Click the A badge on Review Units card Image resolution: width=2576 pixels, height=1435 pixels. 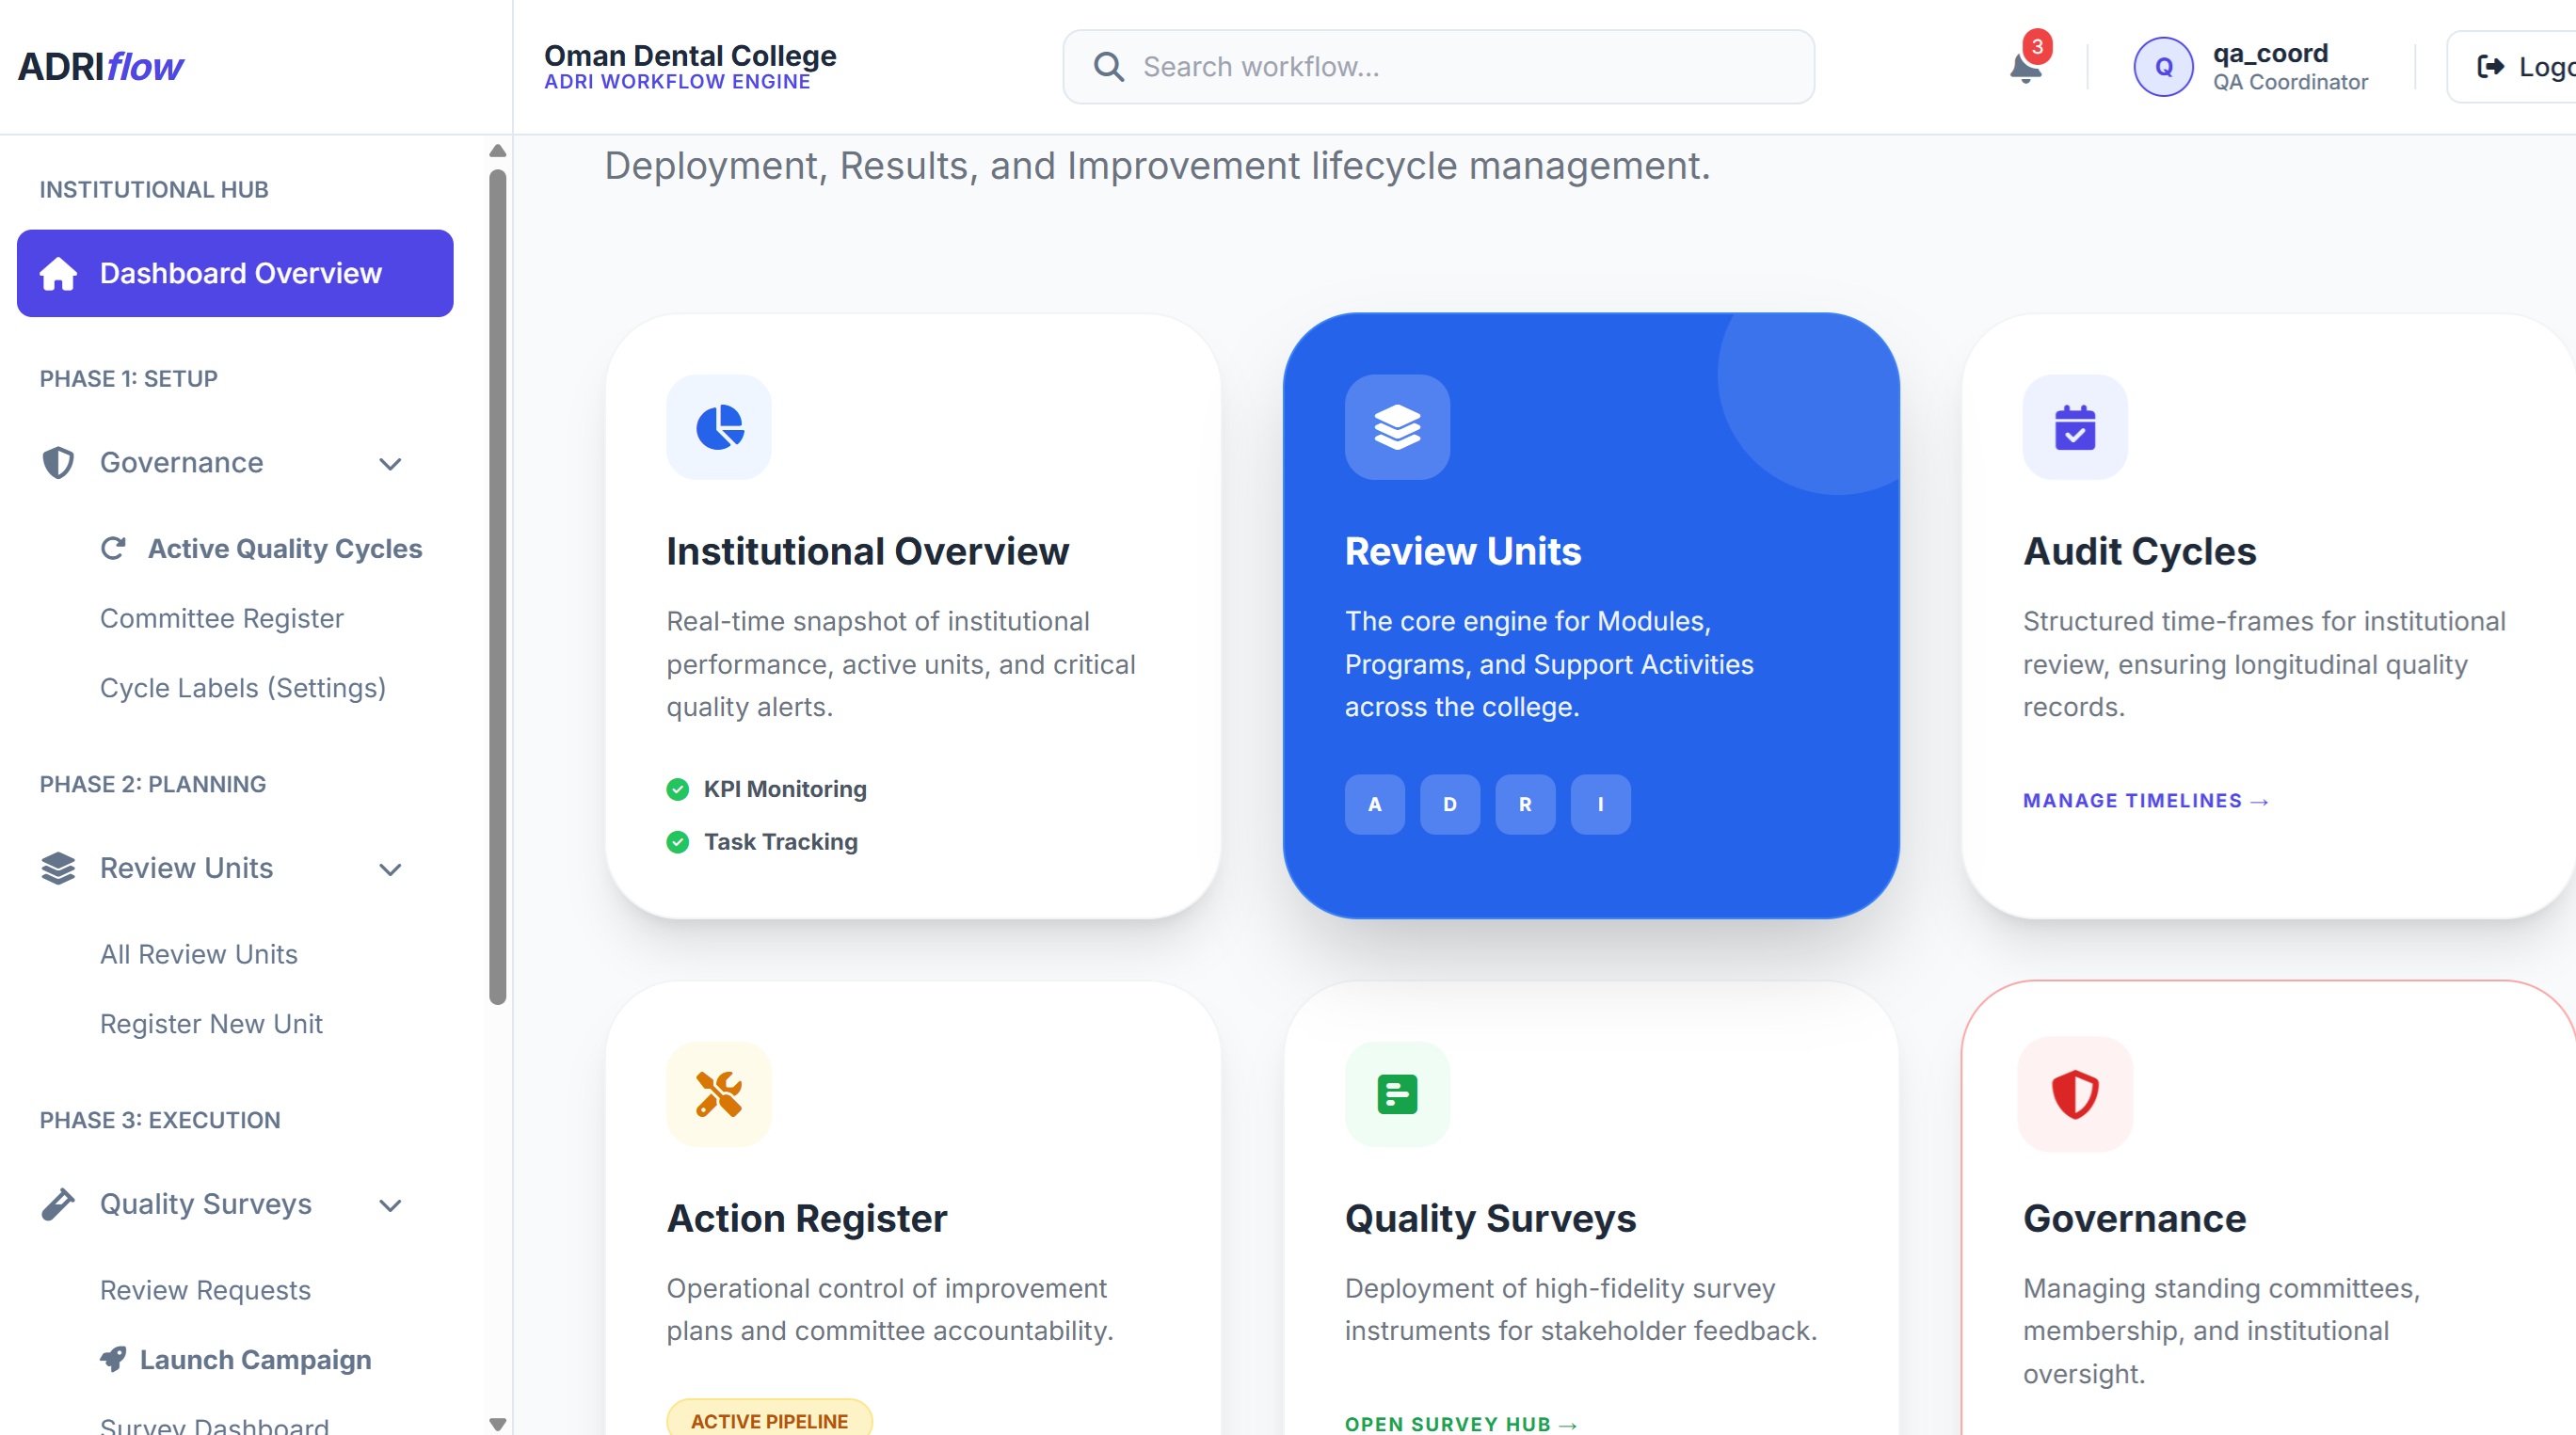point(1375,804)
